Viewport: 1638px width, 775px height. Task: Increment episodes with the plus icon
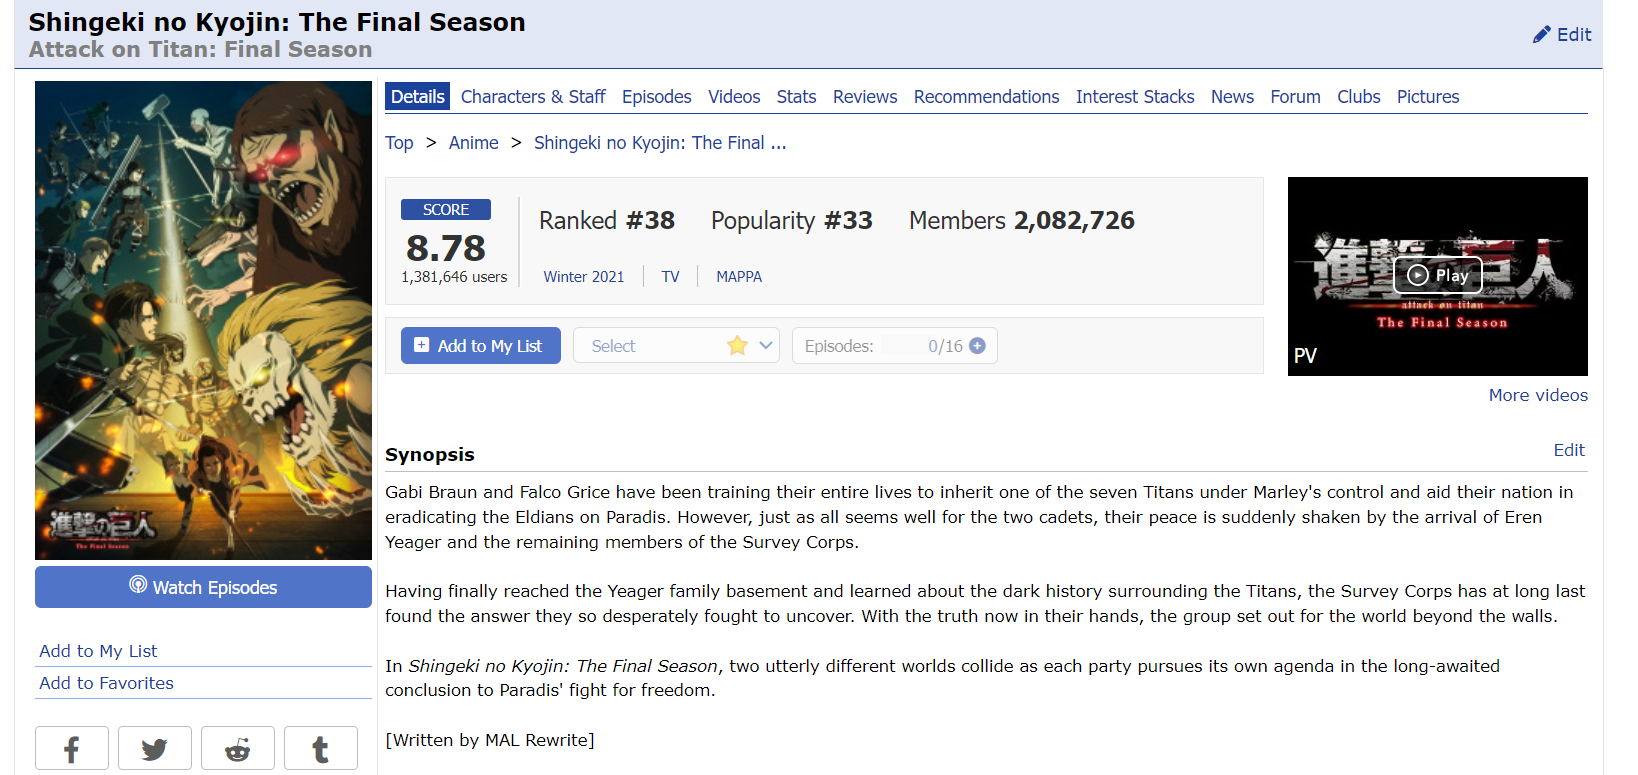tap(978, 346)
